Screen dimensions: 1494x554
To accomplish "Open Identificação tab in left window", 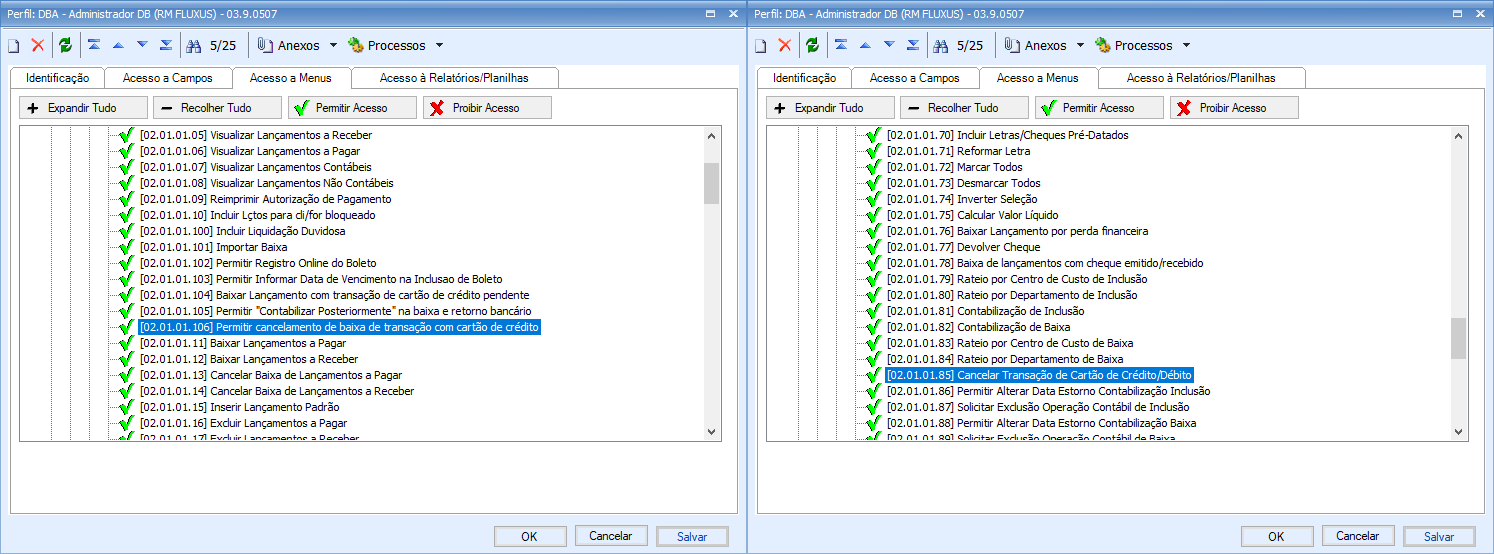I will point(57,78).
